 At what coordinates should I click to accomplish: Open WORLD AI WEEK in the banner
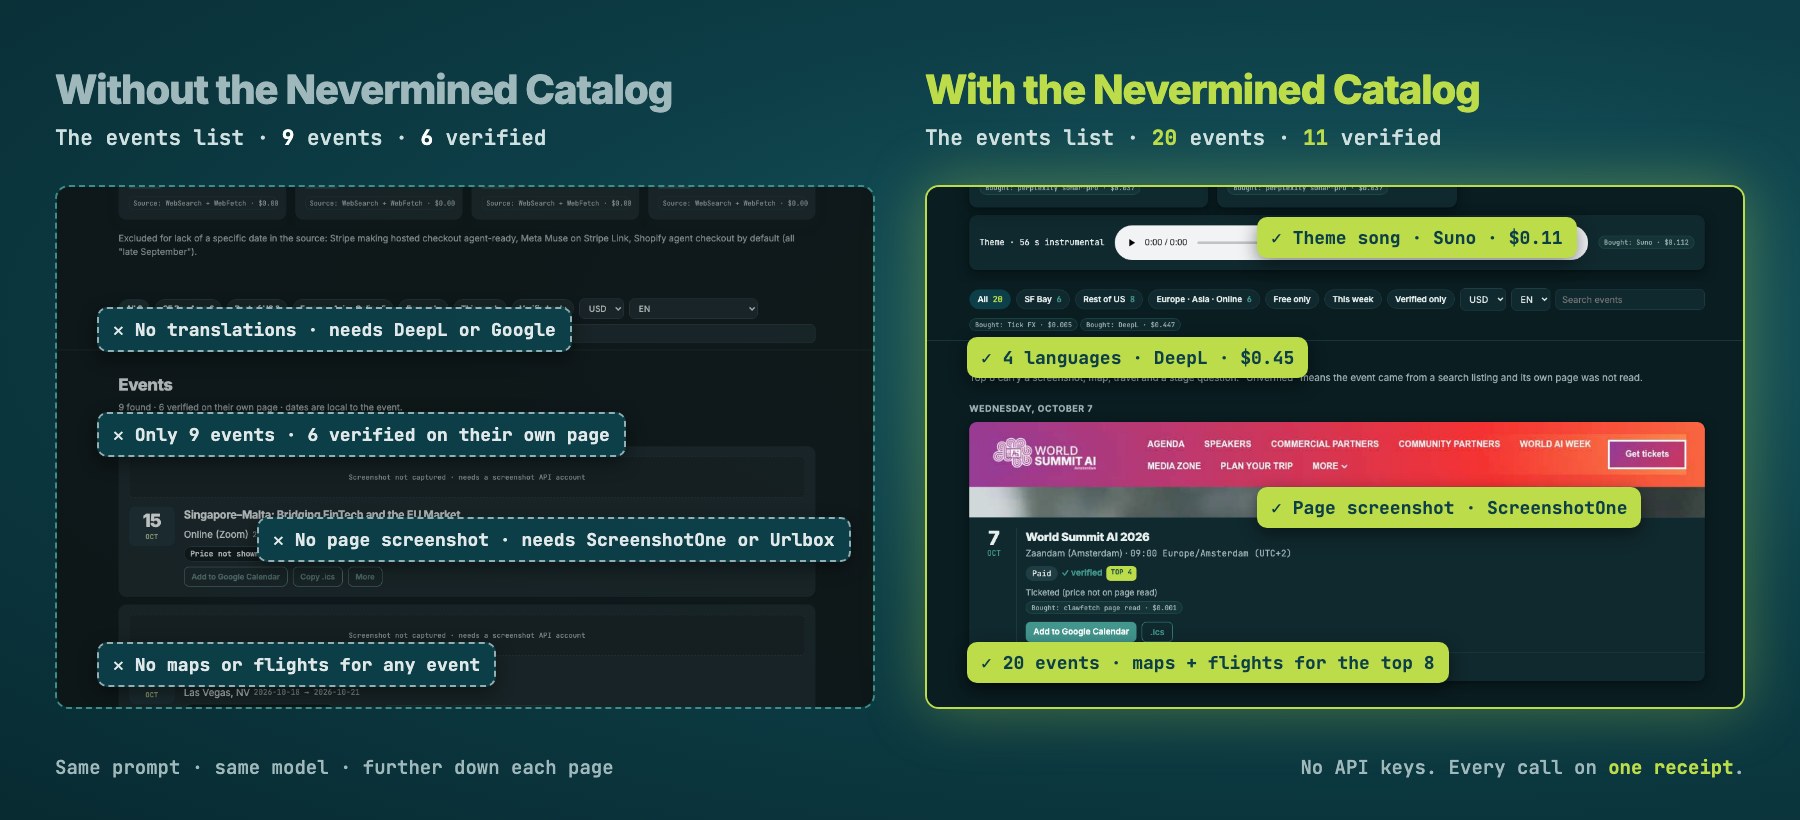pos(1555,444)
